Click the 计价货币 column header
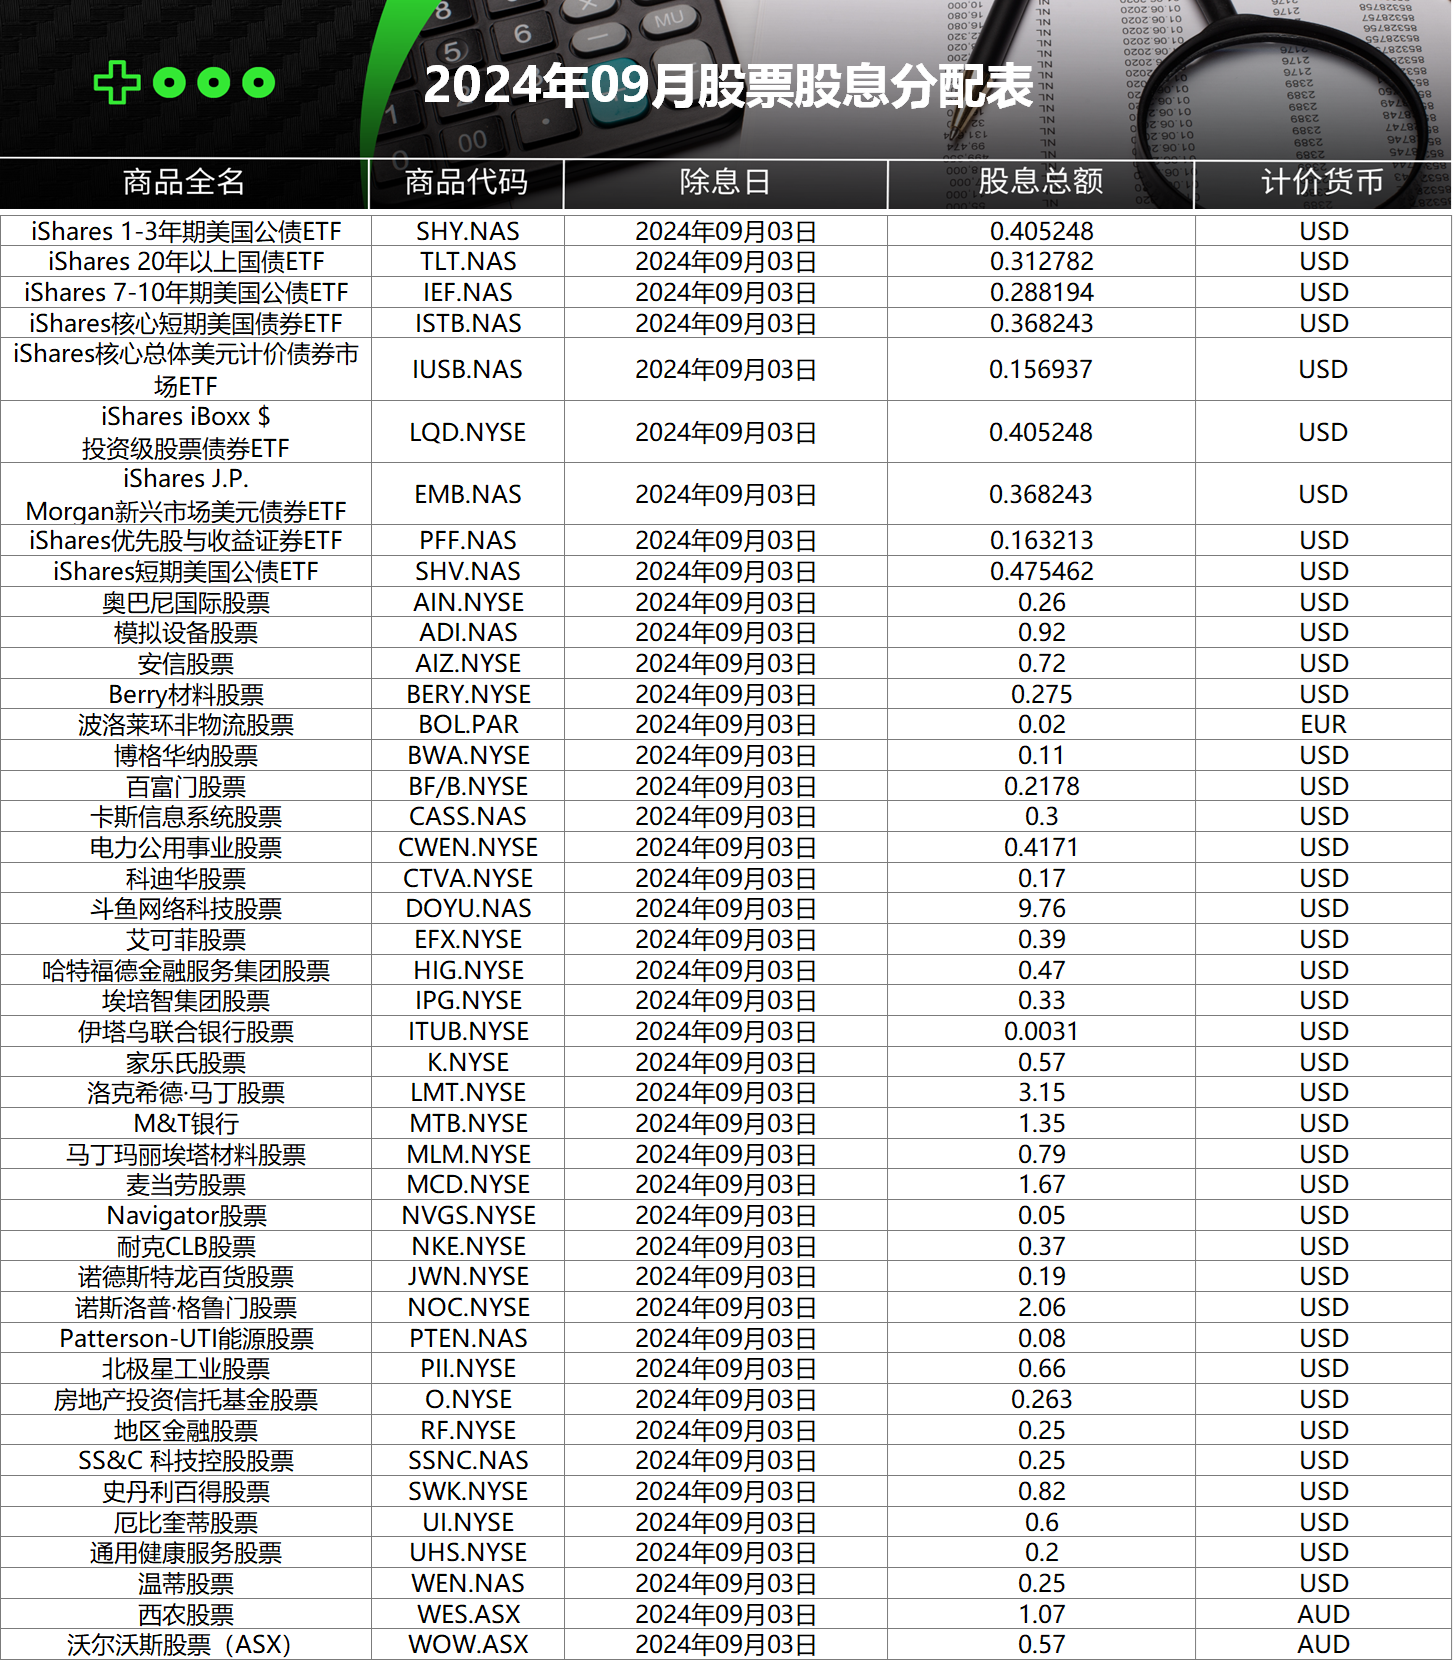 (1323, 182)
